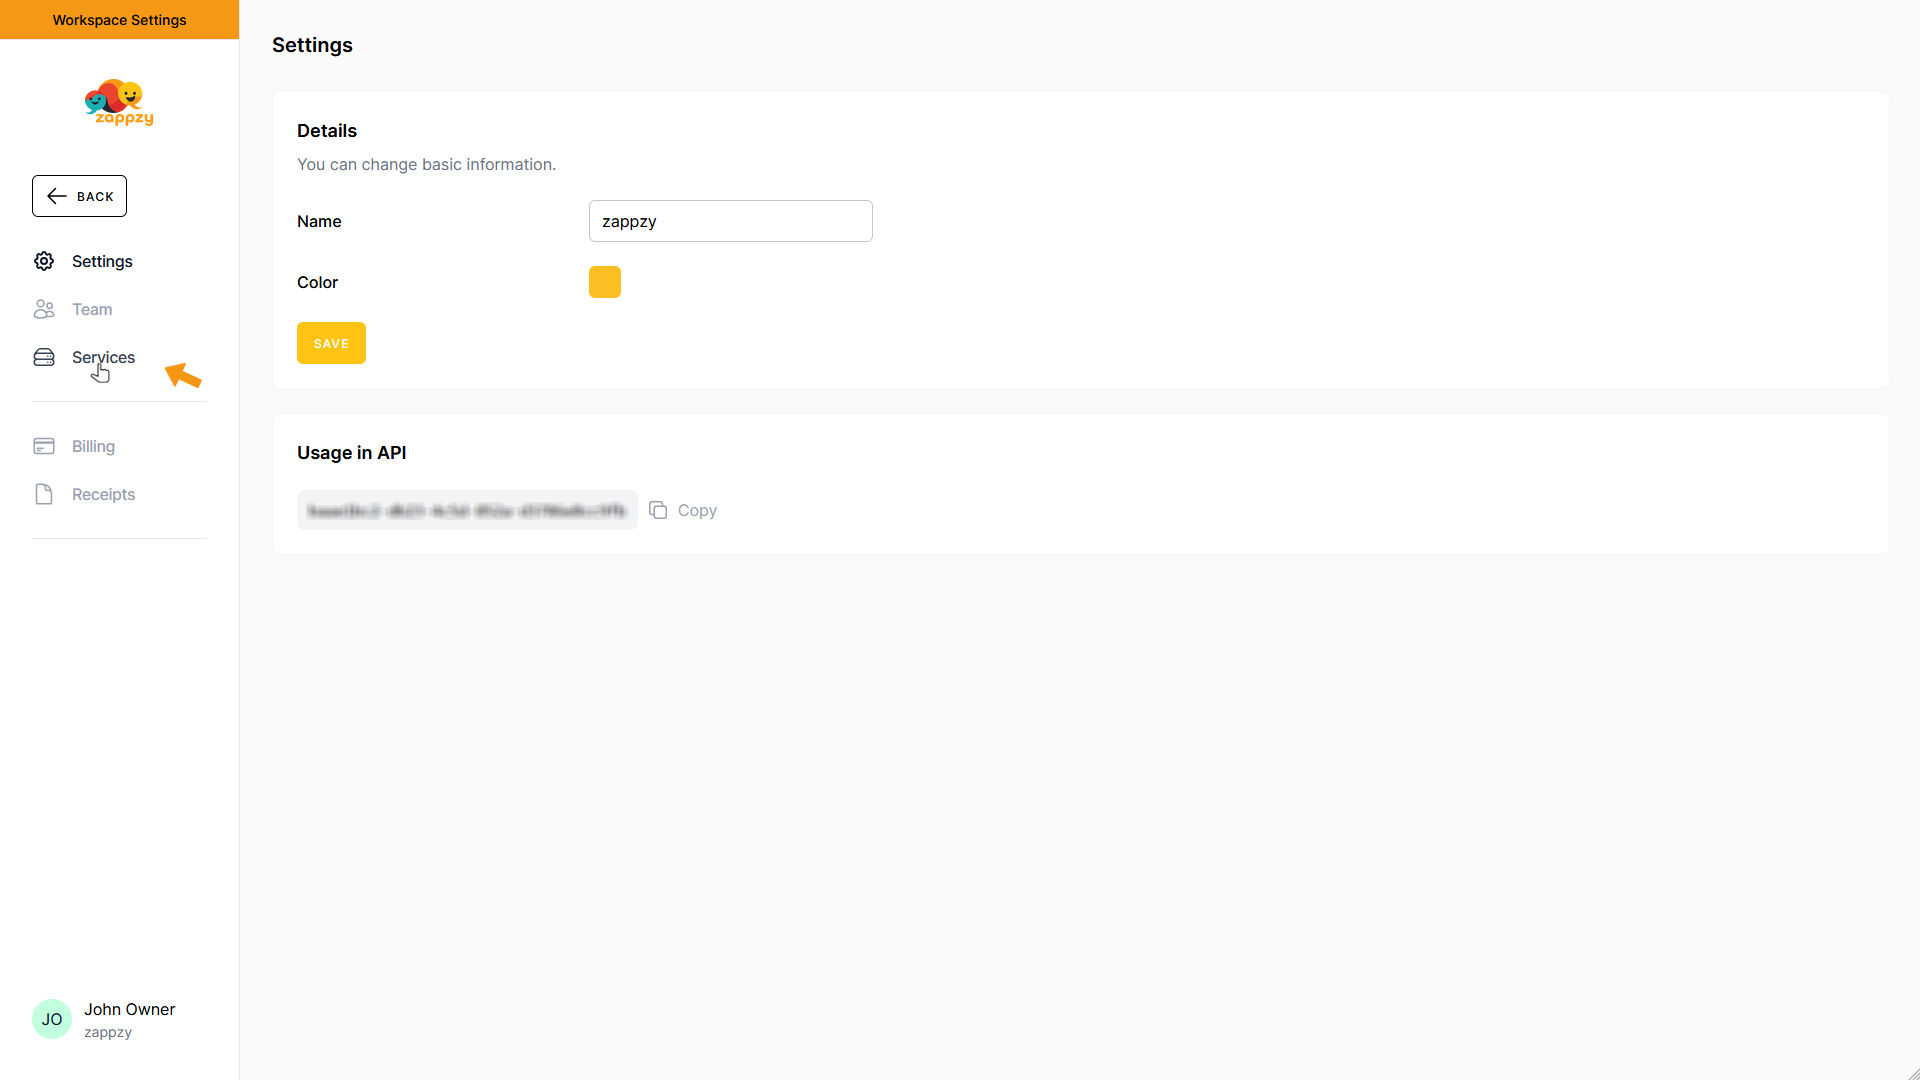This screenshot has height=1080, width=1920.
Task: Click the Settings gear icon in sidebar
Action: click(44, 261)
